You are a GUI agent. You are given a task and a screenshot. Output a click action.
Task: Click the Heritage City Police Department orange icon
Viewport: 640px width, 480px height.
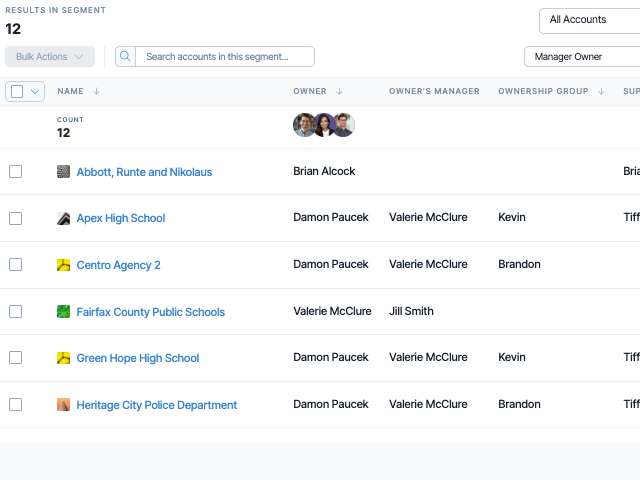pos(63,405)
